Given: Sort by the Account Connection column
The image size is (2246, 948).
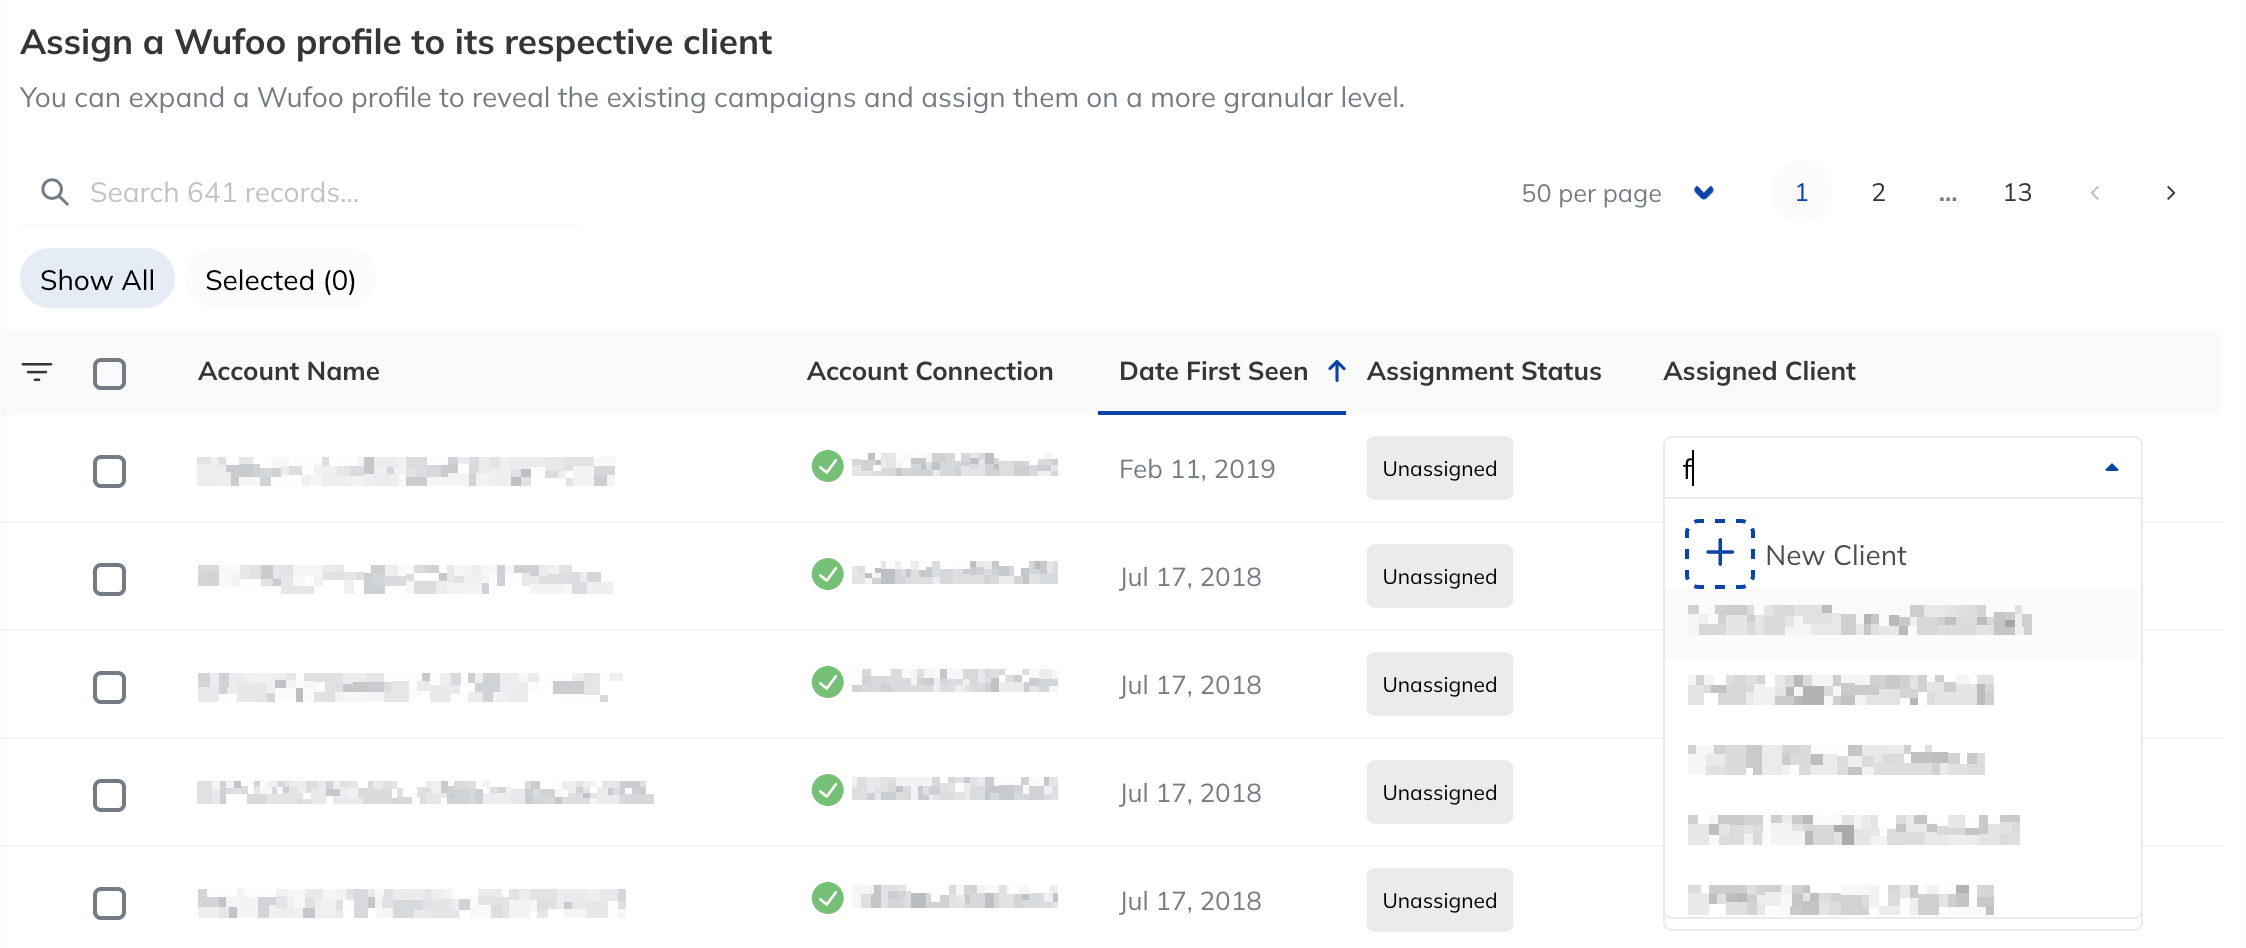Looking at the screenshot, I should click(930, 371).
